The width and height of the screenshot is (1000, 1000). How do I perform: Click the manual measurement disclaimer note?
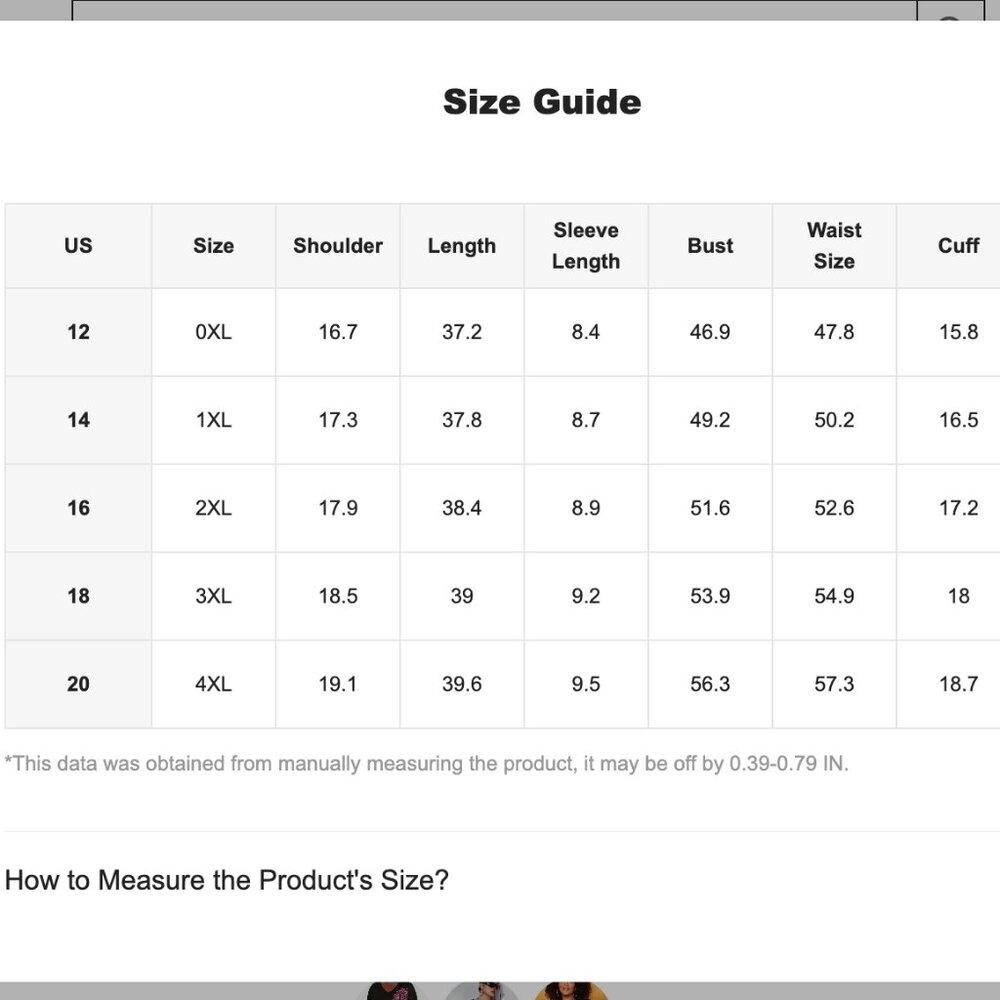(x=426, y=764)
